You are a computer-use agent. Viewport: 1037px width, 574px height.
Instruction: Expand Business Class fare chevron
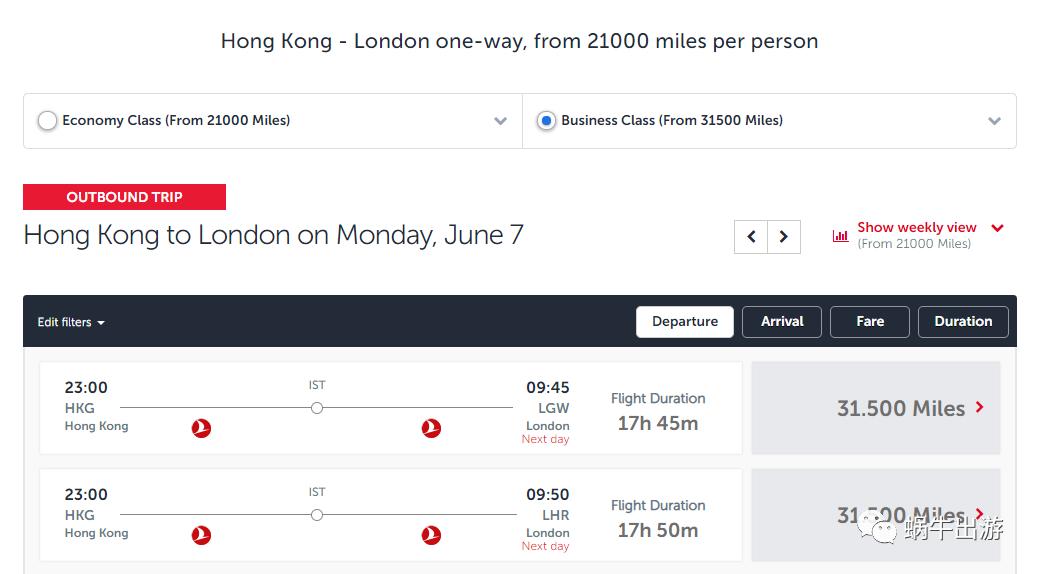click(x=994, y=121)
